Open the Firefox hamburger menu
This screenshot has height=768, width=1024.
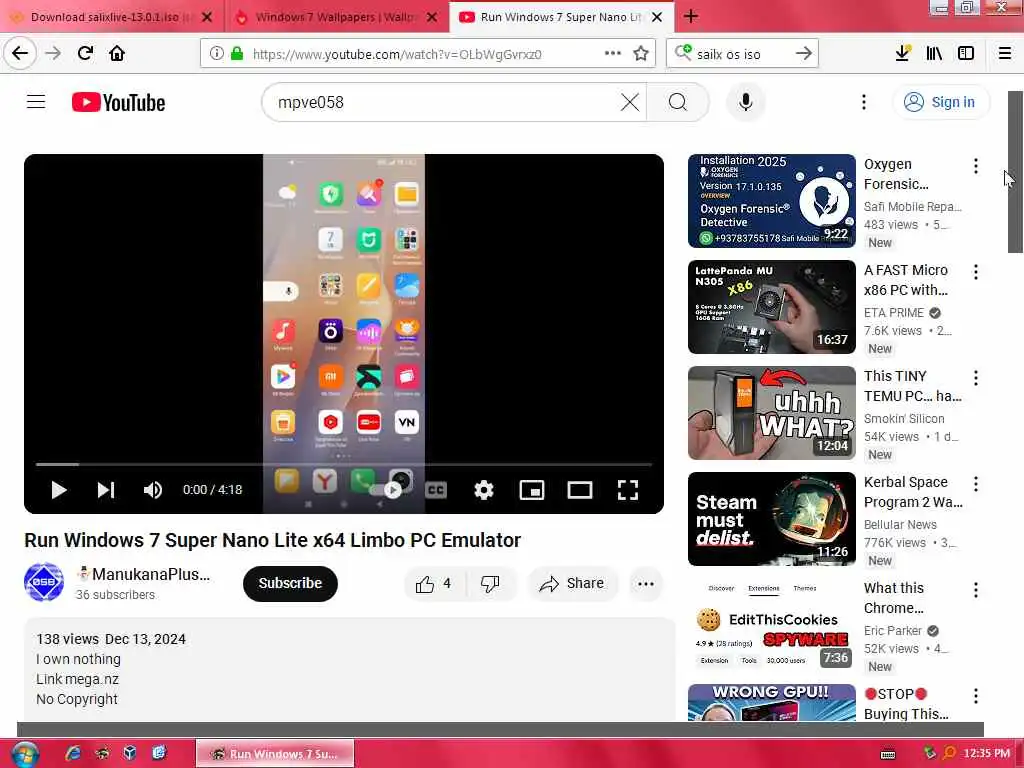click(1005, 54)
